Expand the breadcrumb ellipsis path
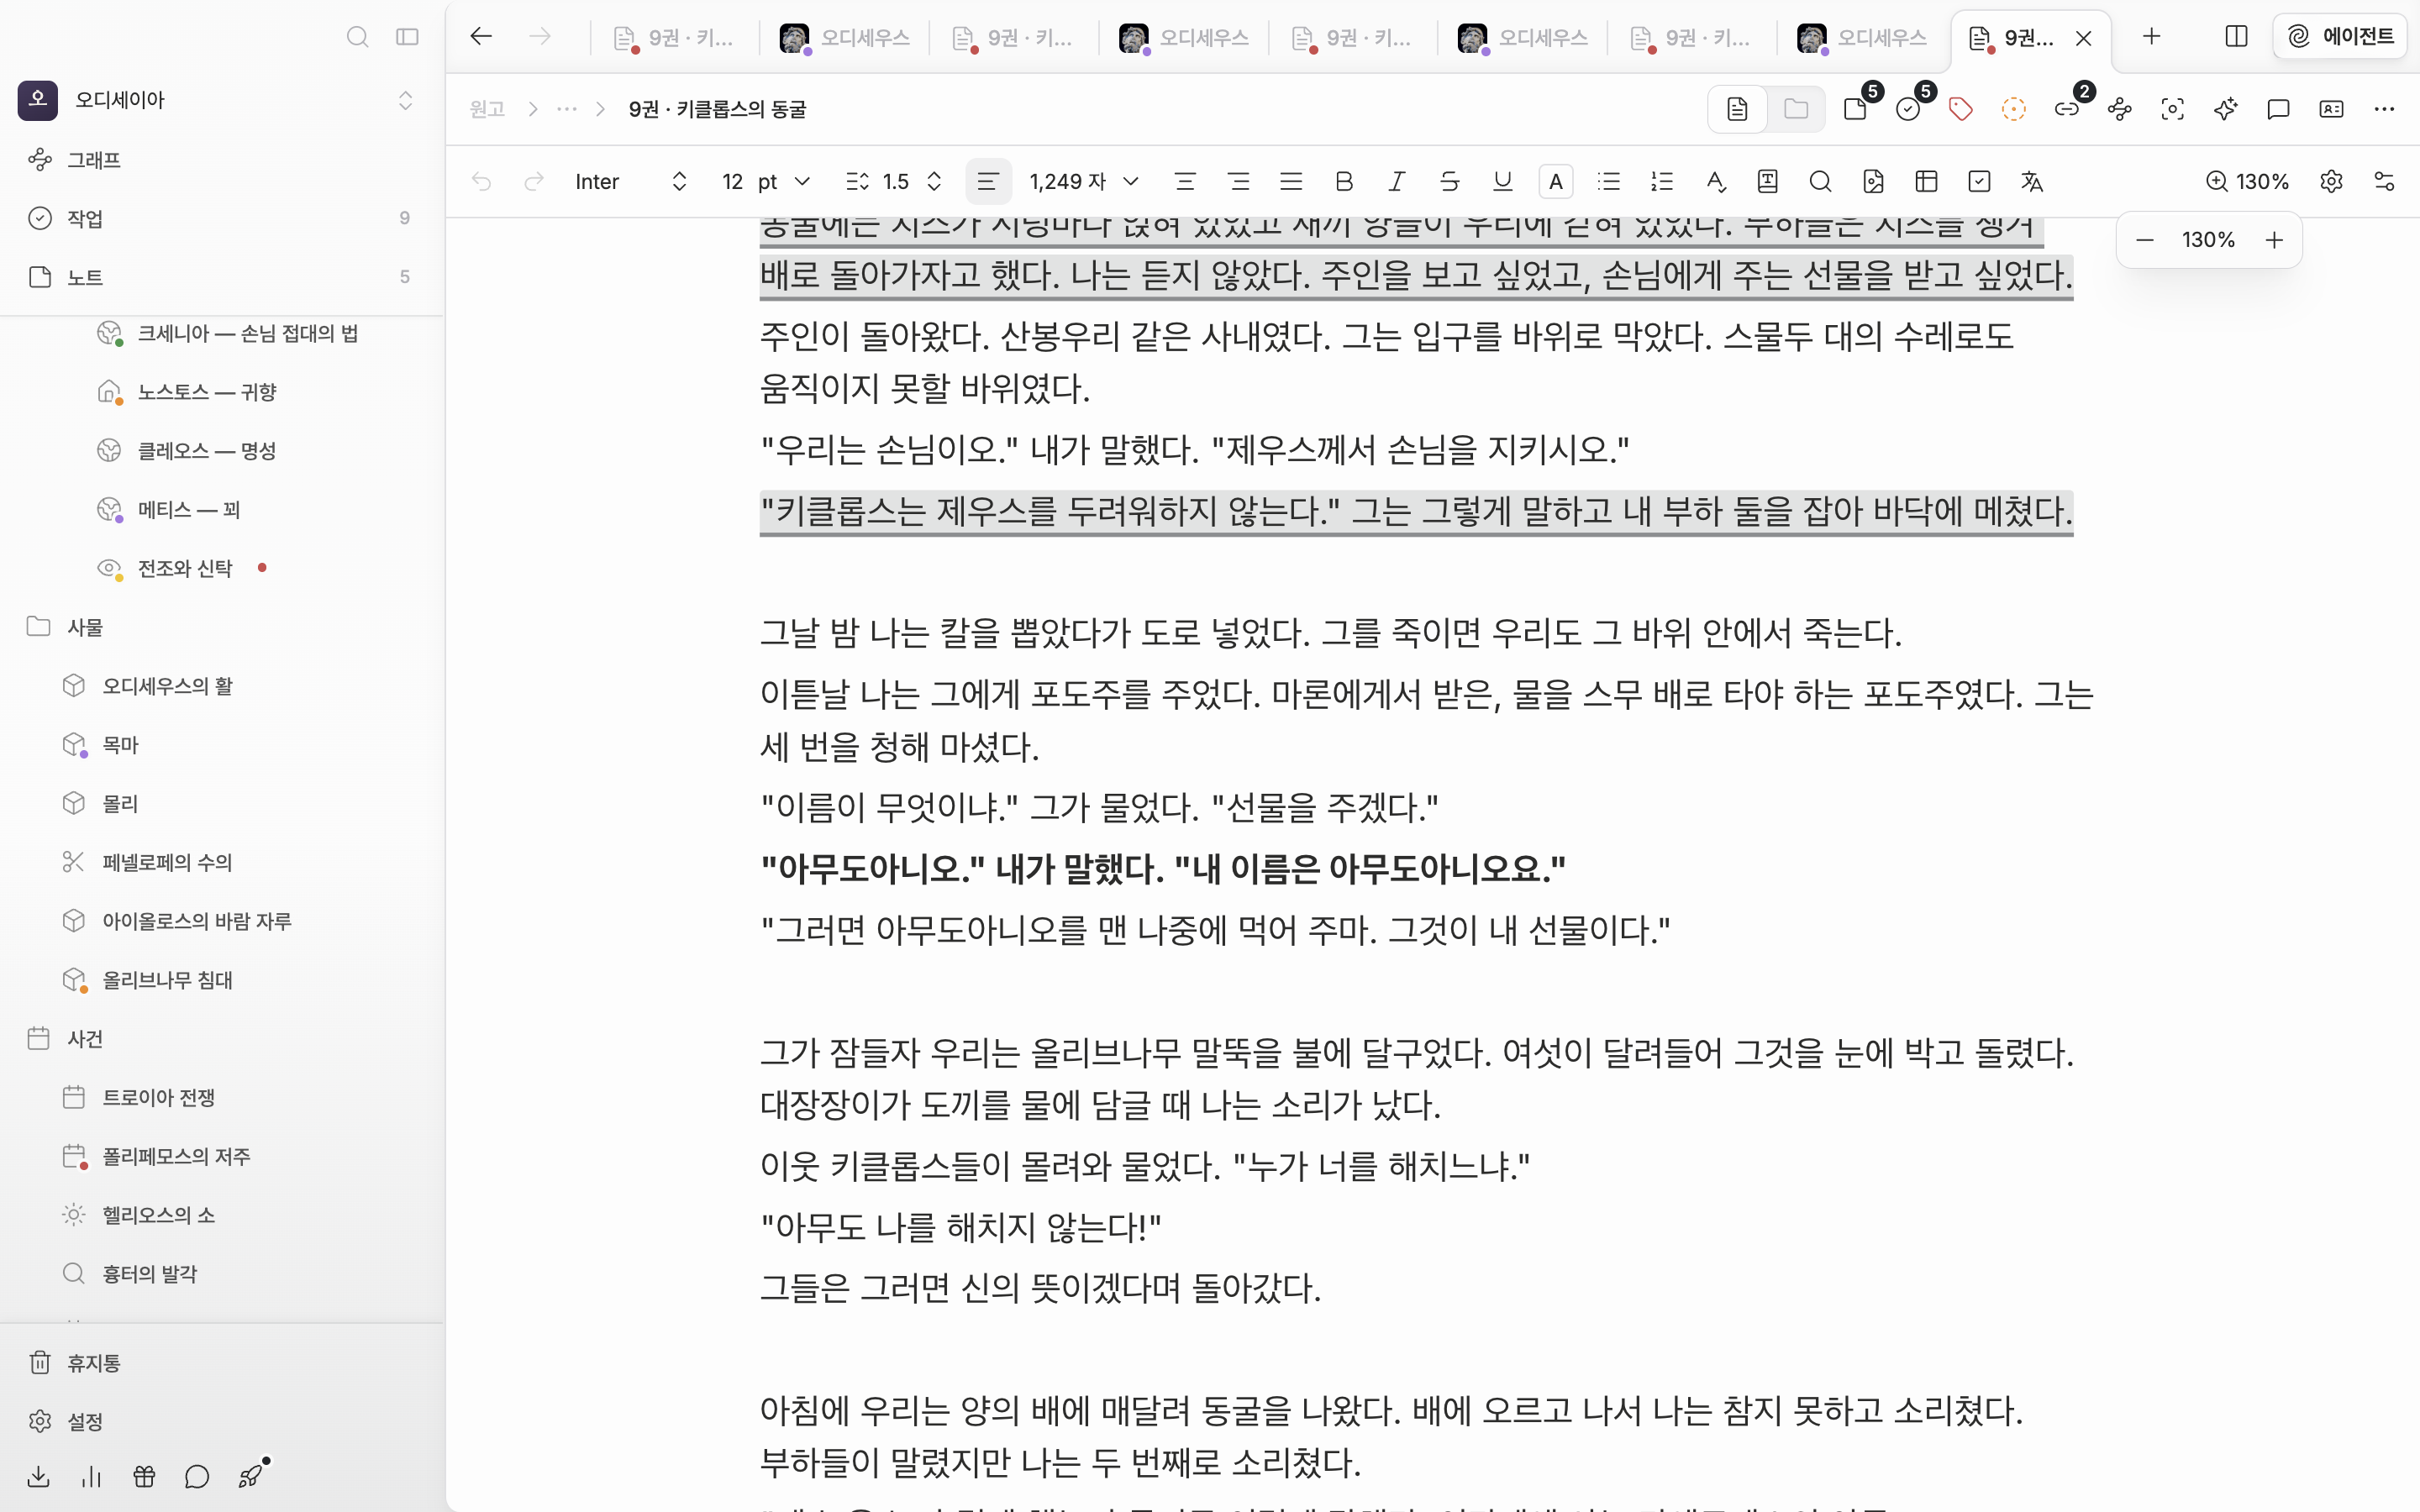2420x1512 pixels. point(567,109)
